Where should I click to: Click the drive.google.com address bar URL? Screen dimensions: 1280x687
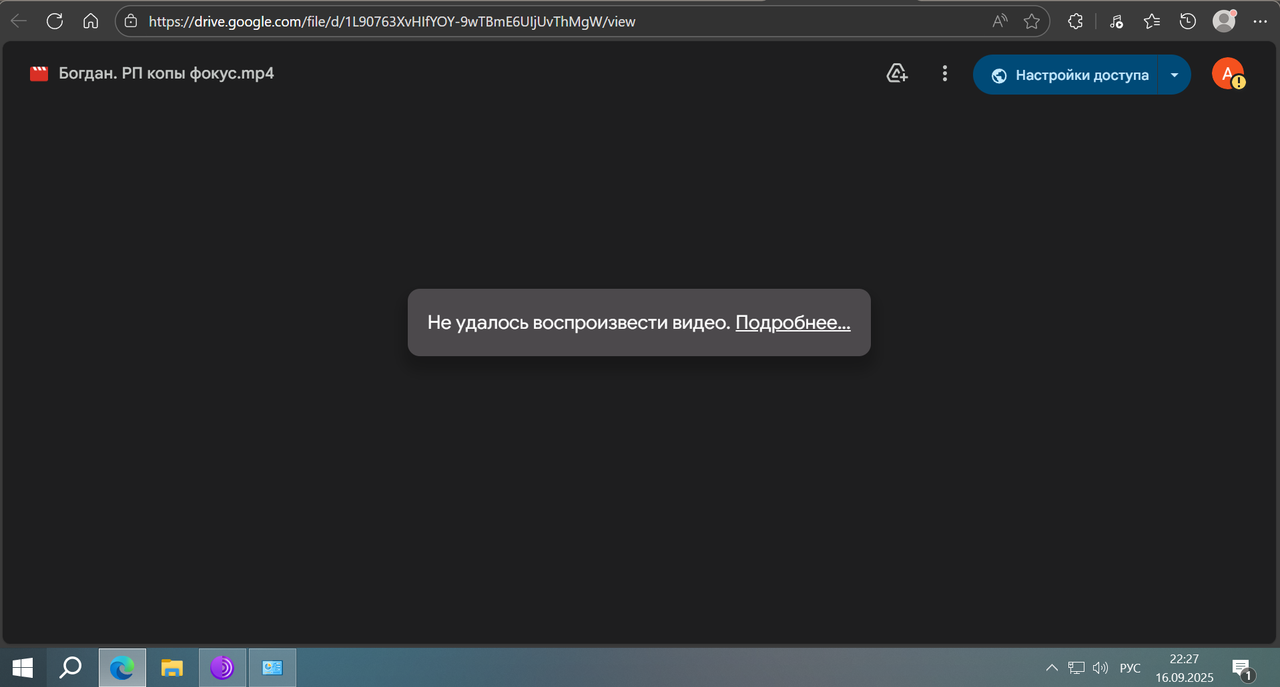click(x=391, y=21)
